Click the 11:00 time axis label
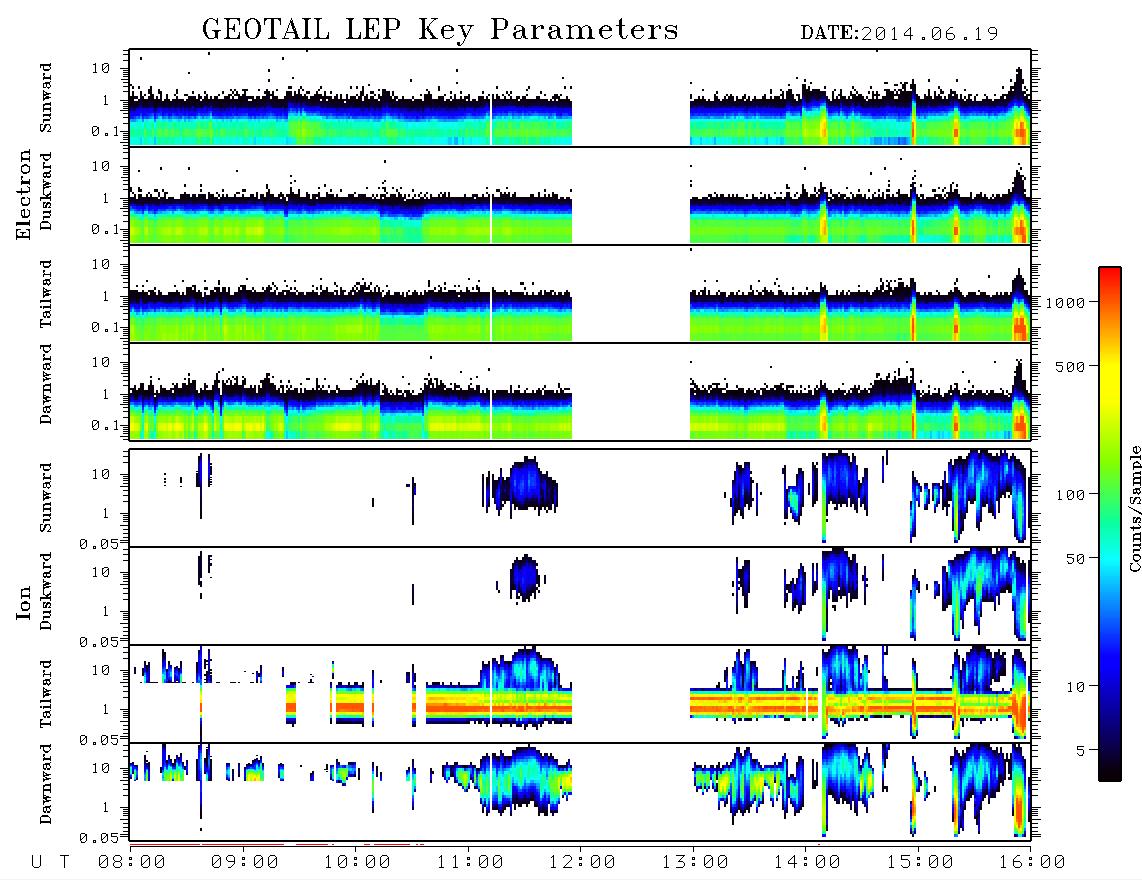1142x880 pixels. point(470,863)
